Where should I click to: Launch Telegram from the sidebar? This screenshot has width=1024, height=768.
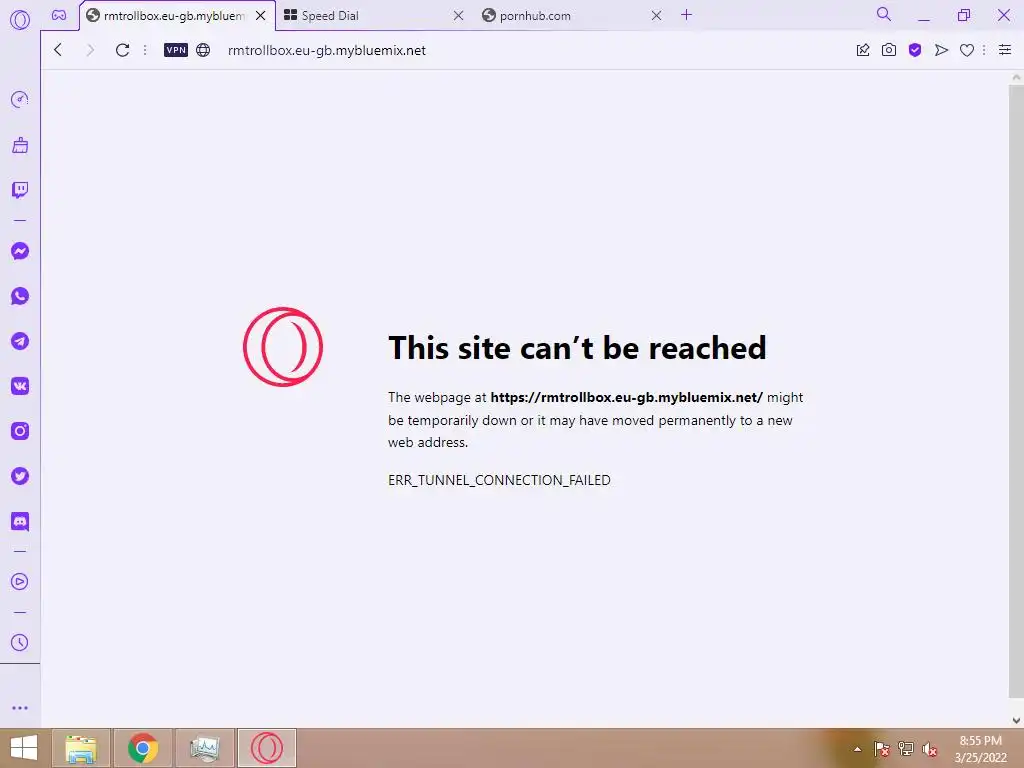(x=20, y=341)
